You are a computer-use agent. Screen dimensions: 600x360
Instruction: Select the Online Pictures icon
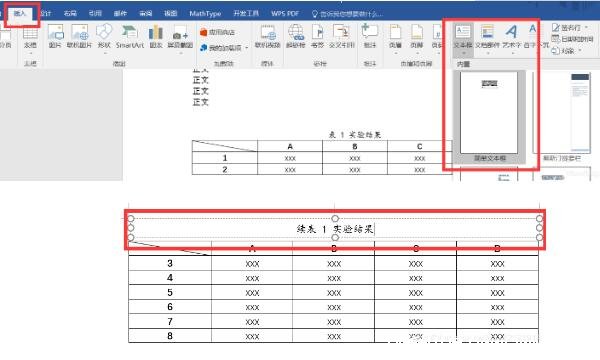pos(79,37)
